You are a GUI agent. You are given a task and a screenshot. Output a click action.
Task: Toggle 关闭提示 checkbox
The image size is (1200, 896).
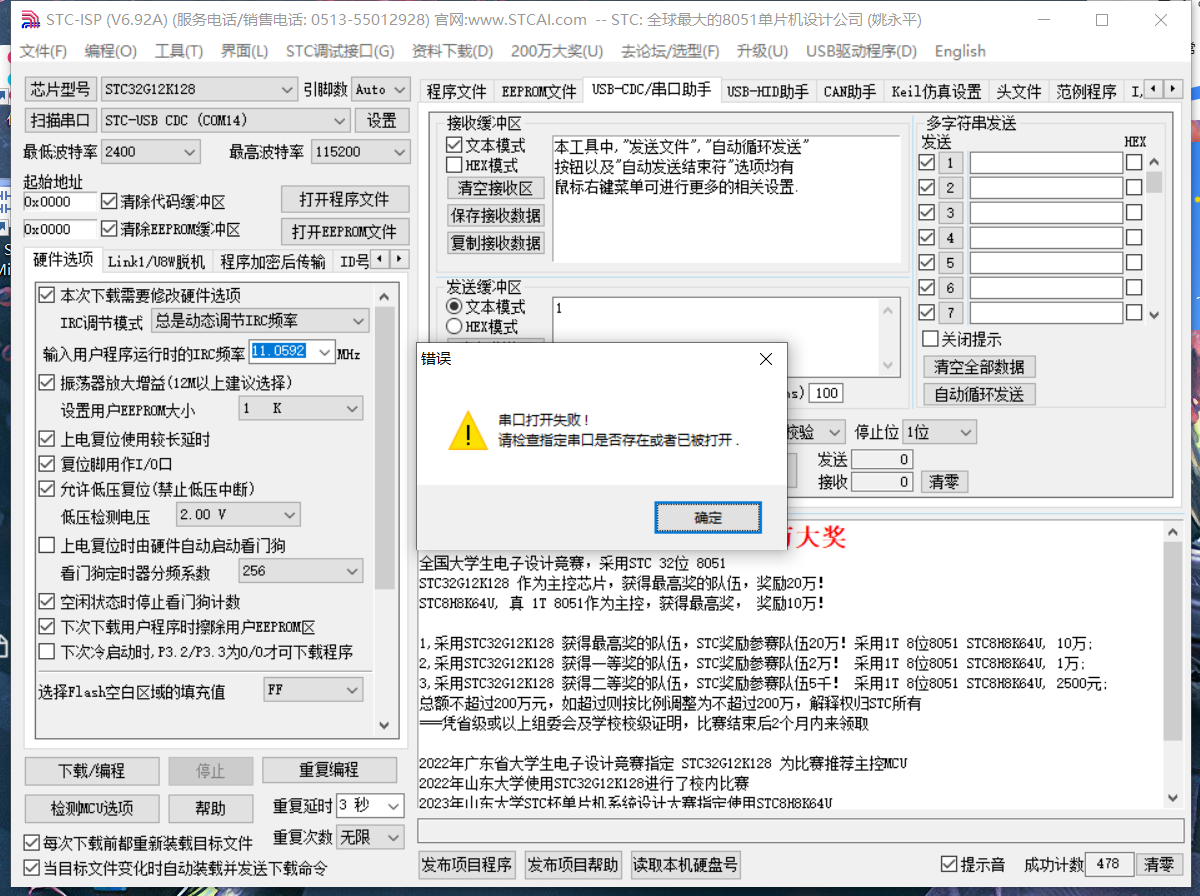point(930,339)
